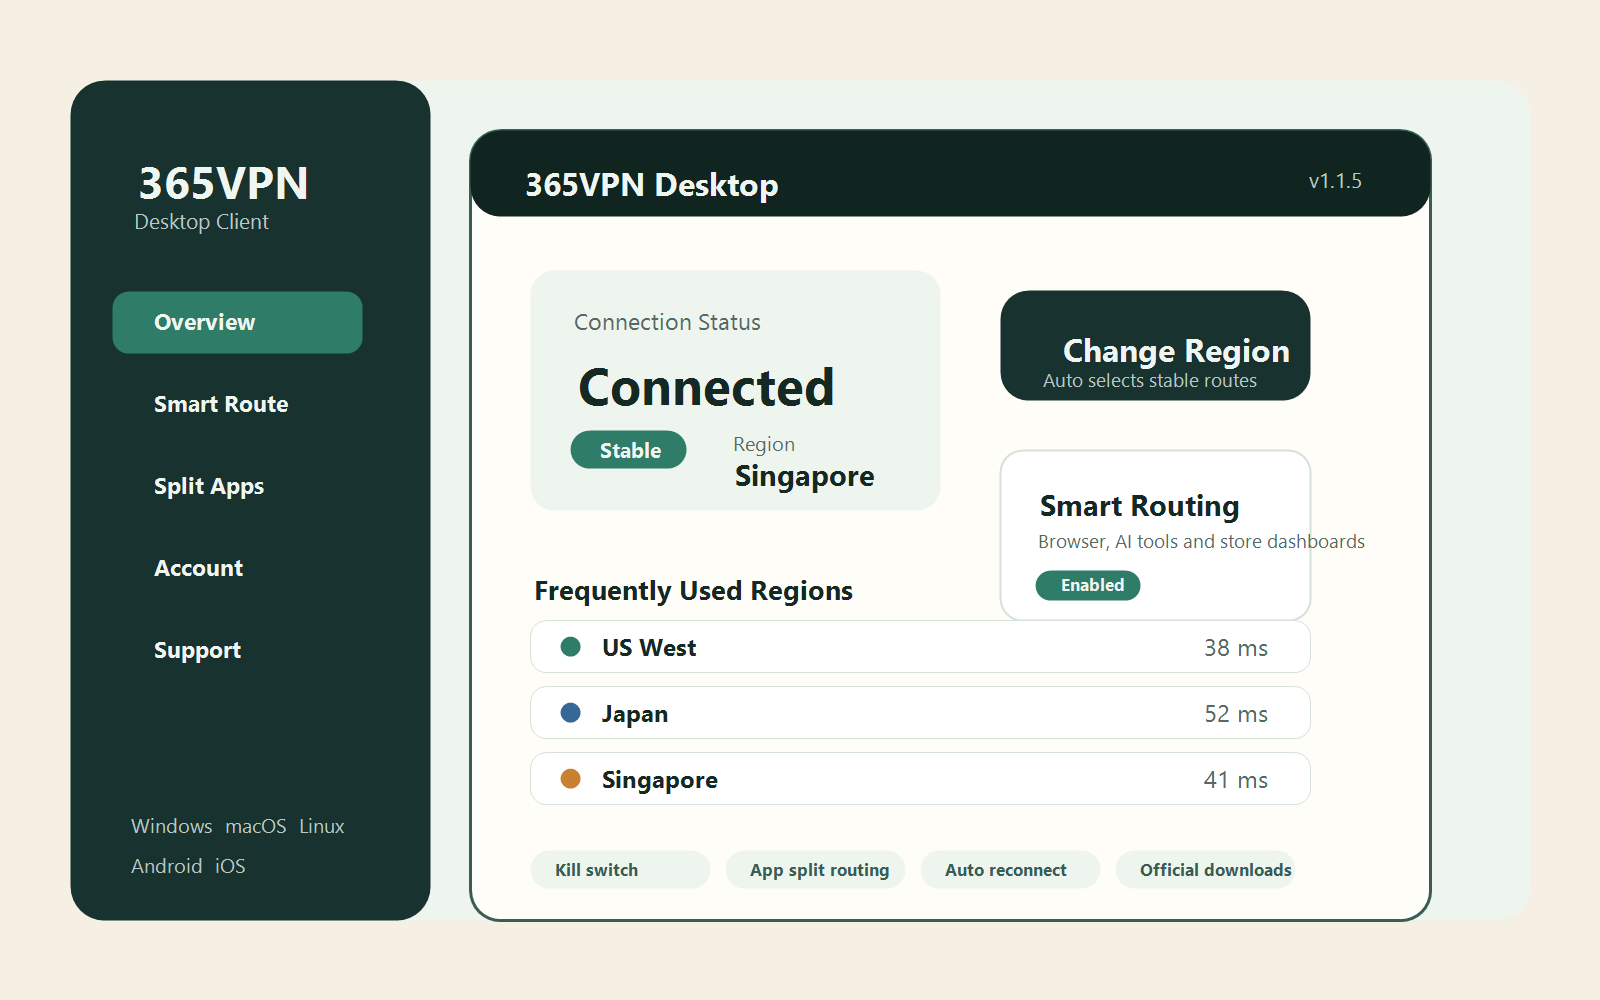Open the Kill switch option

(620, 869)
